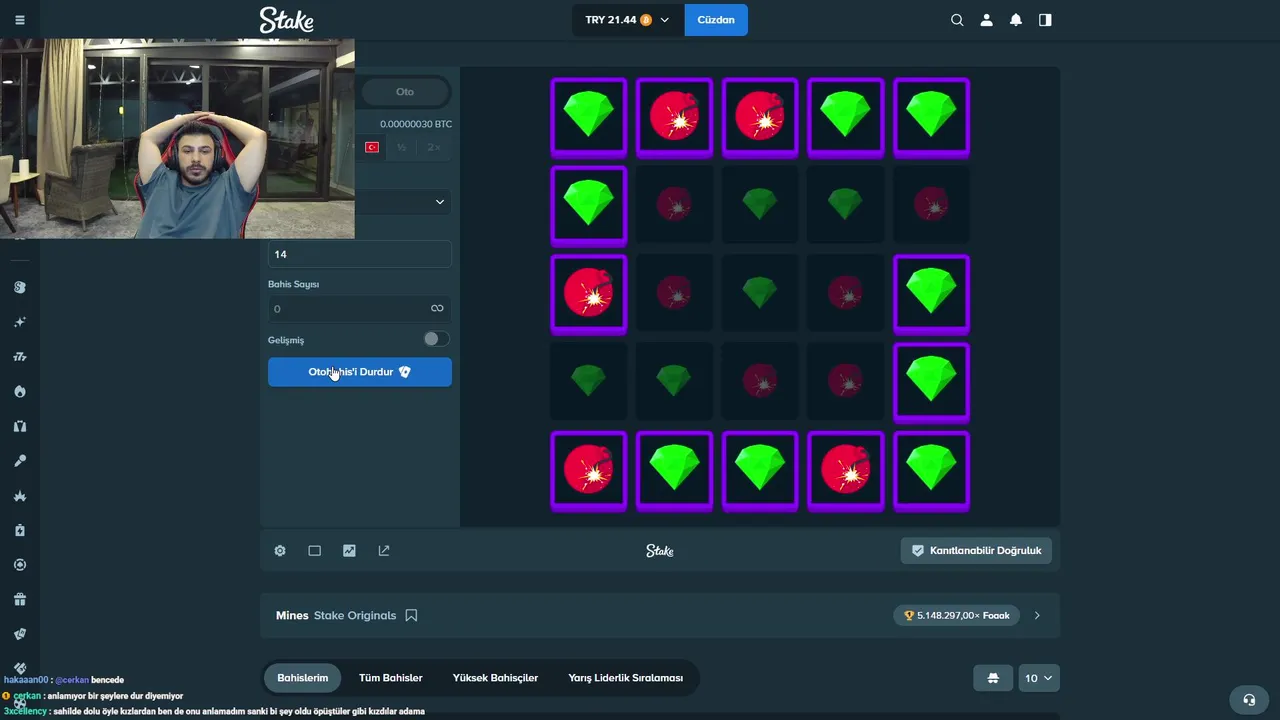Open notifications bell icon
This screenshot has height=720, width=1280.
click(x=1016, y=20)
